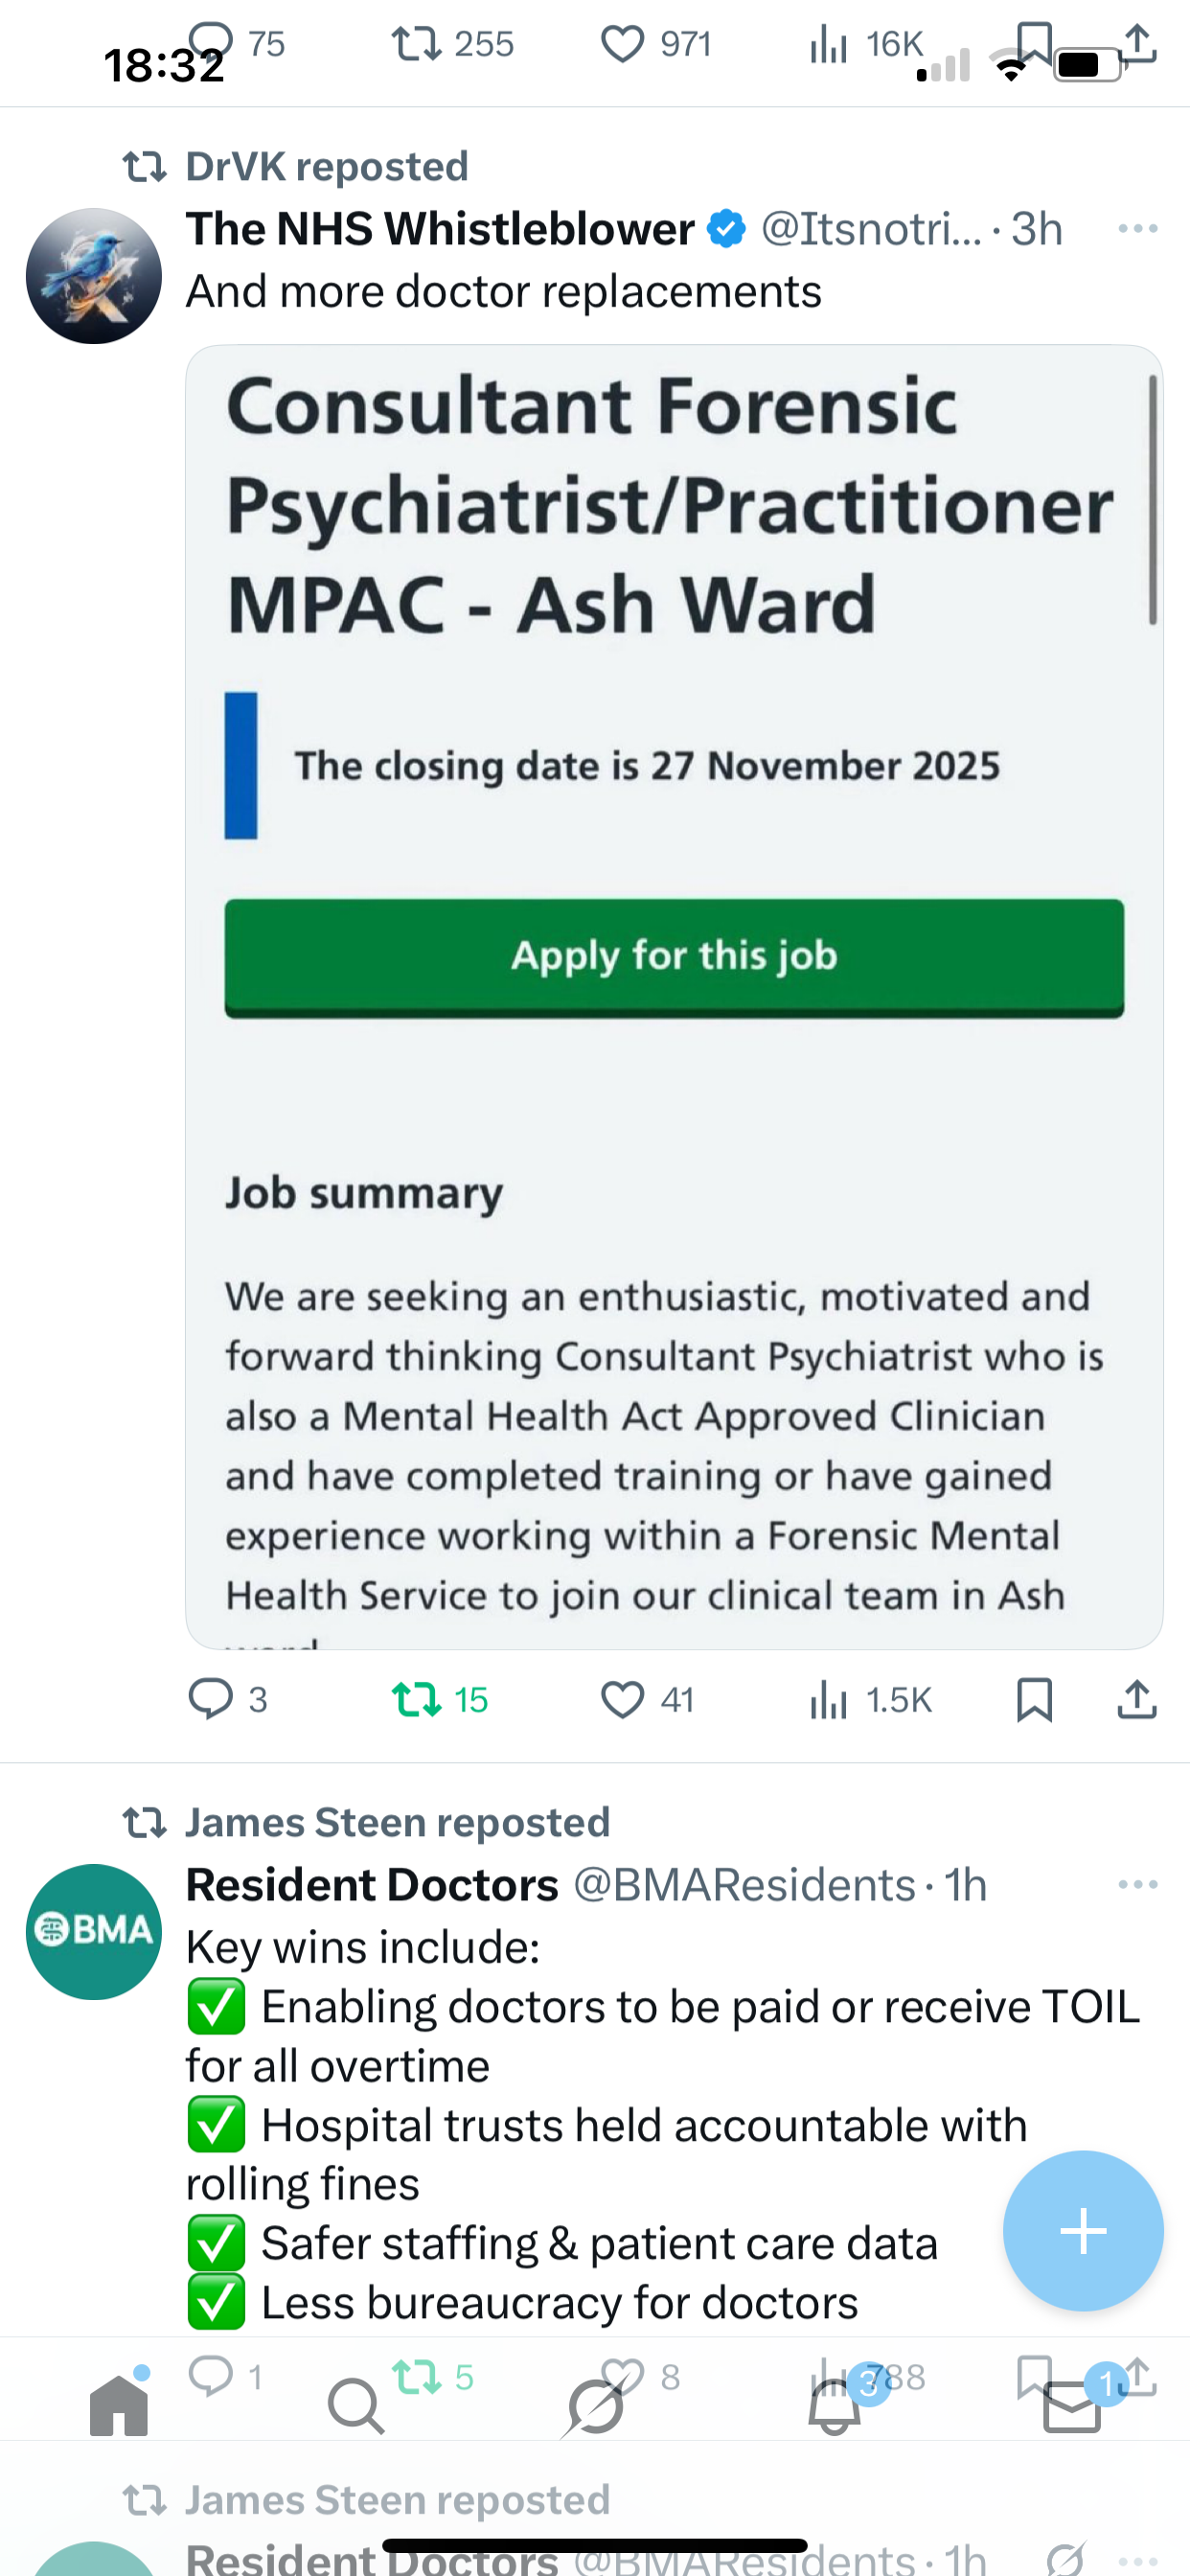Share the NHS Whistleblower post
This screenshot has height=2576, width=1190.
1137,1699
